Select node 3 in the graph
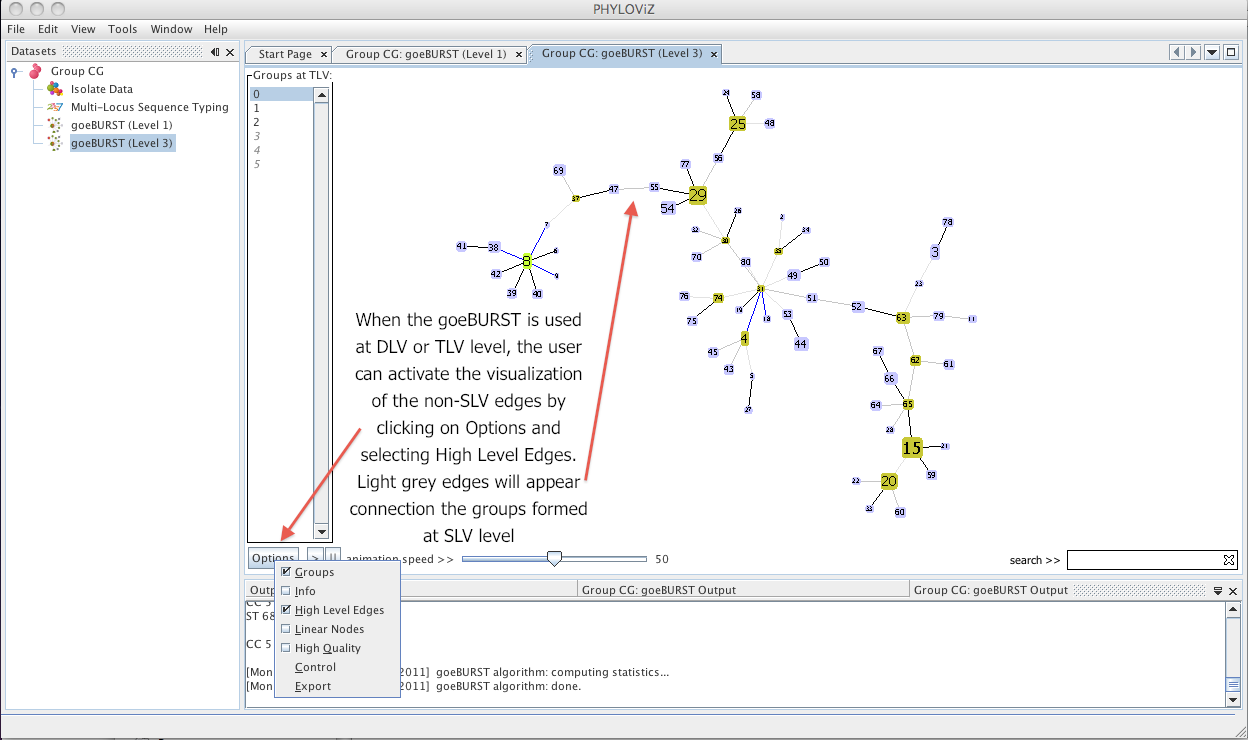Image resolution: width=1248 pixels, height=740 pixels. pyautogui.click(x=935, y=252)
